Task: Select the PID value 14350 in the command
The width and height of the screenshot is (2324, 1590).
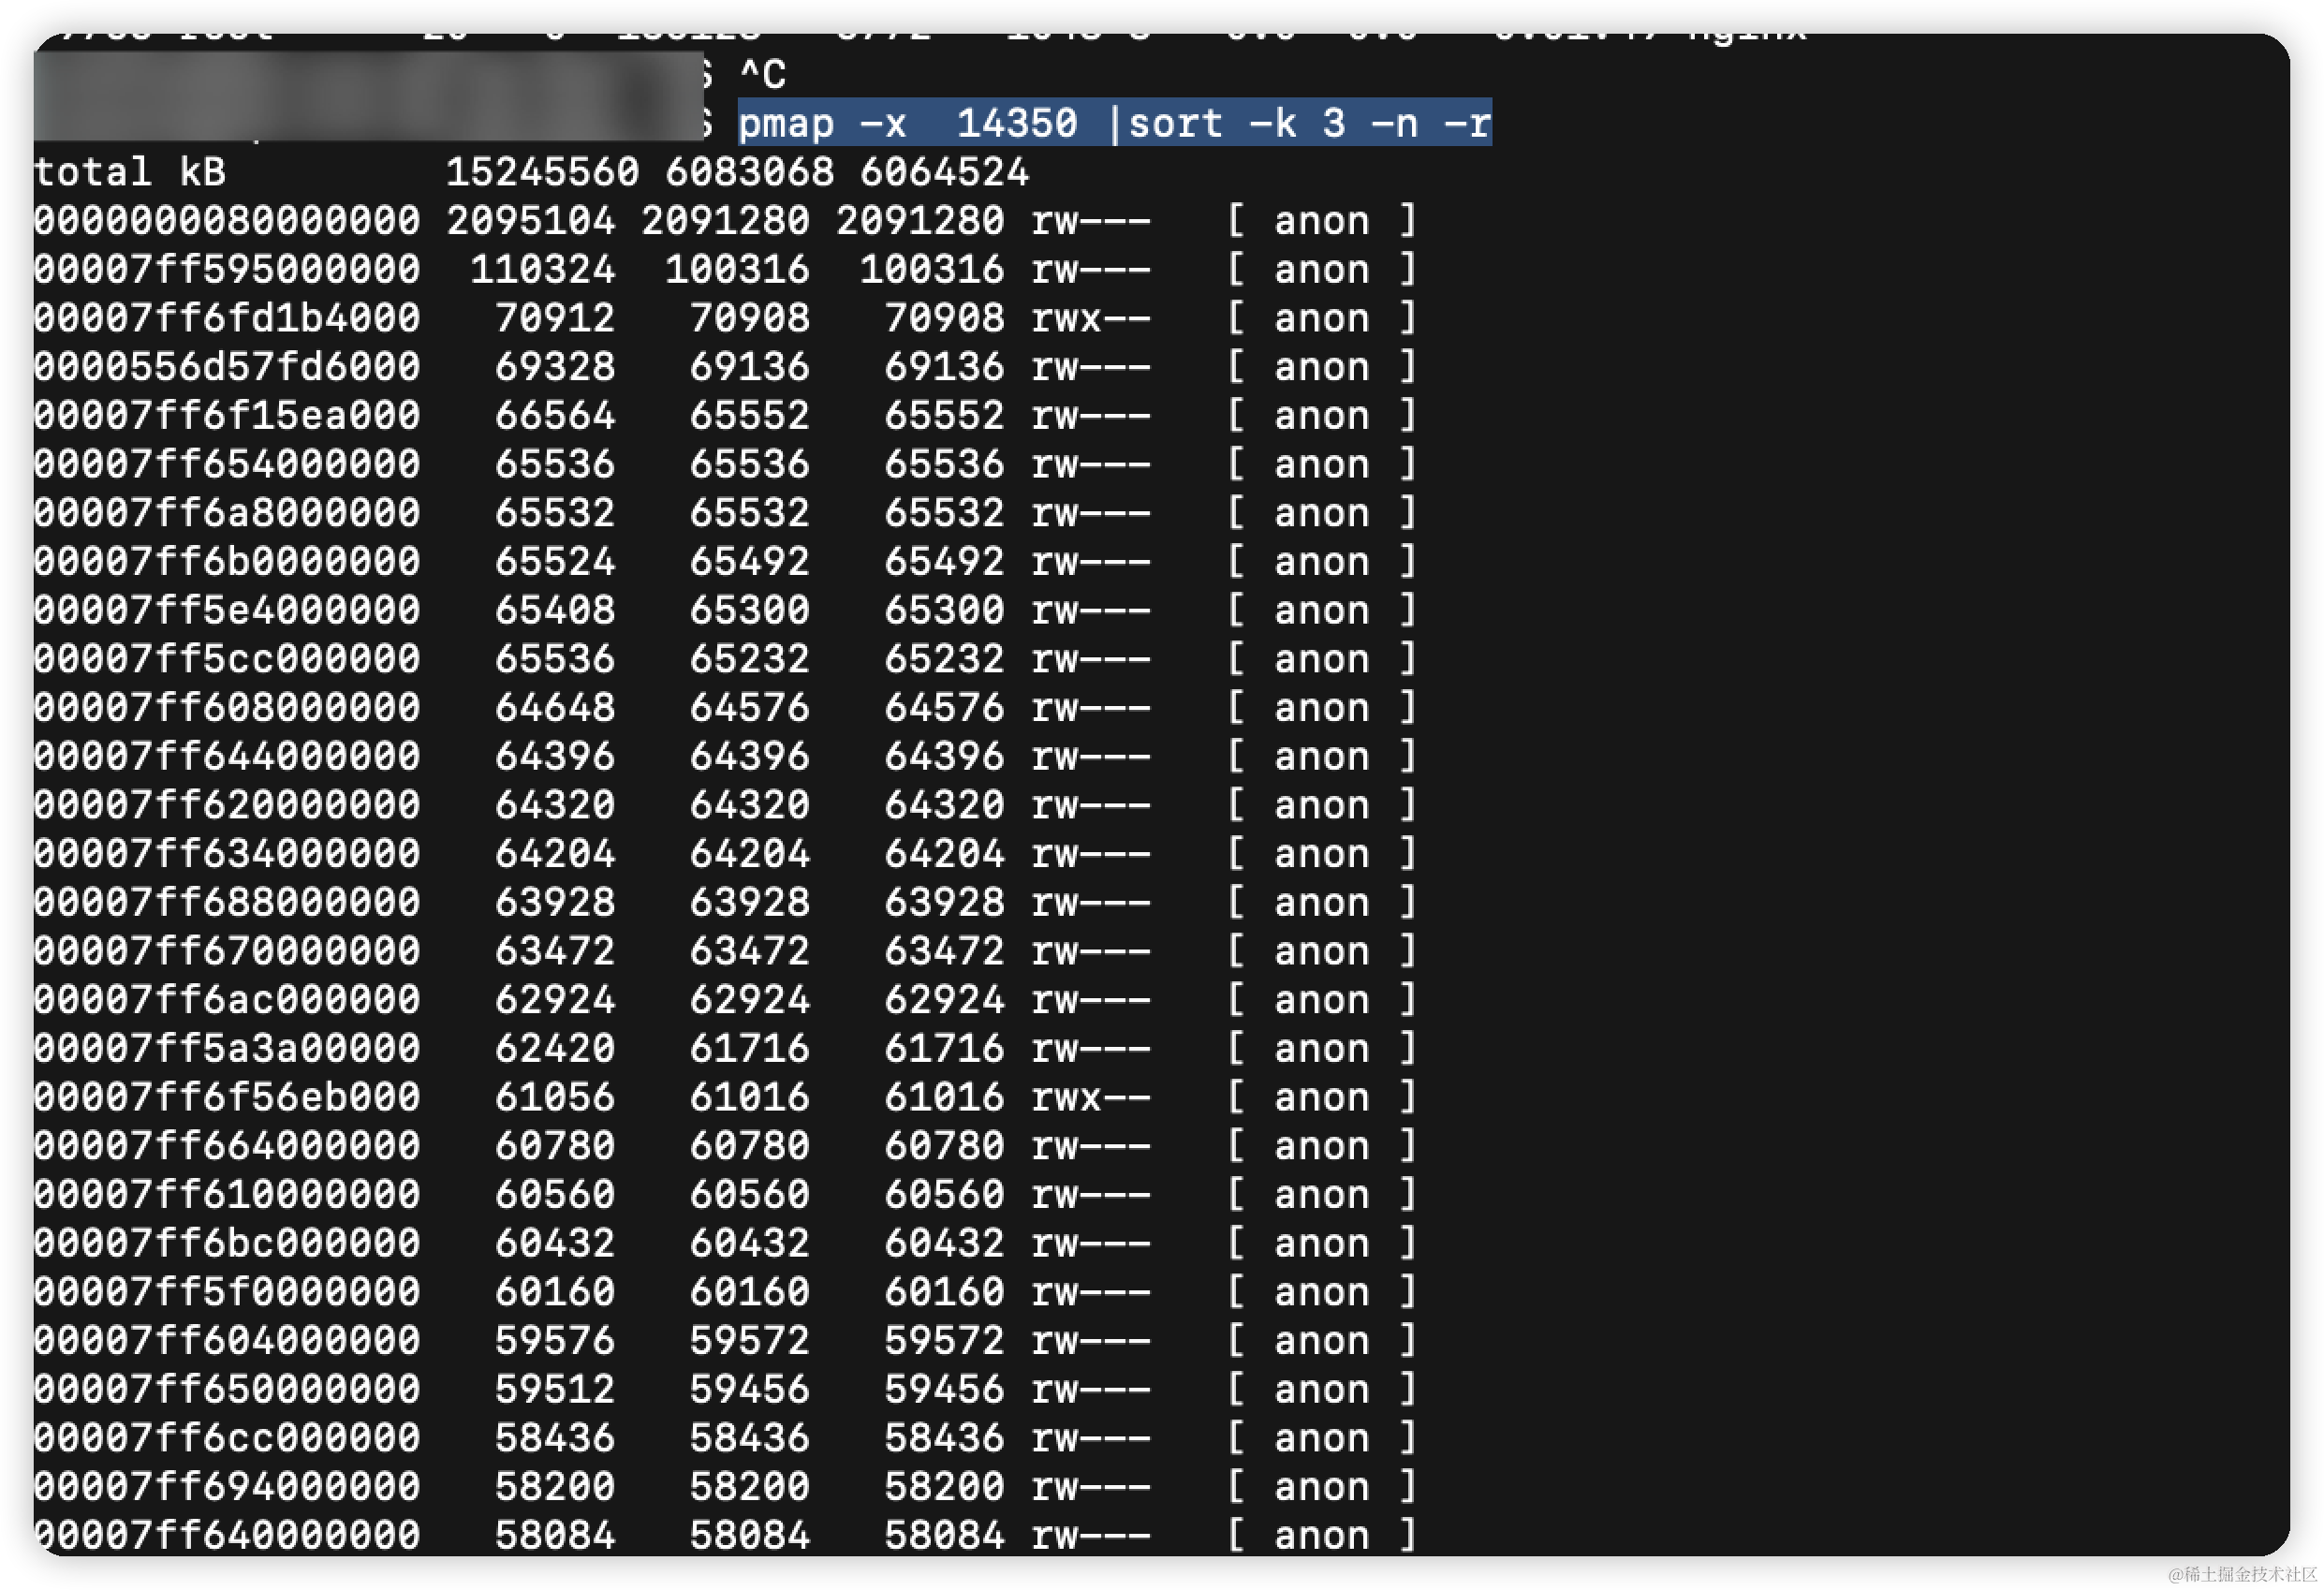Action: (x=1017, y=124)
